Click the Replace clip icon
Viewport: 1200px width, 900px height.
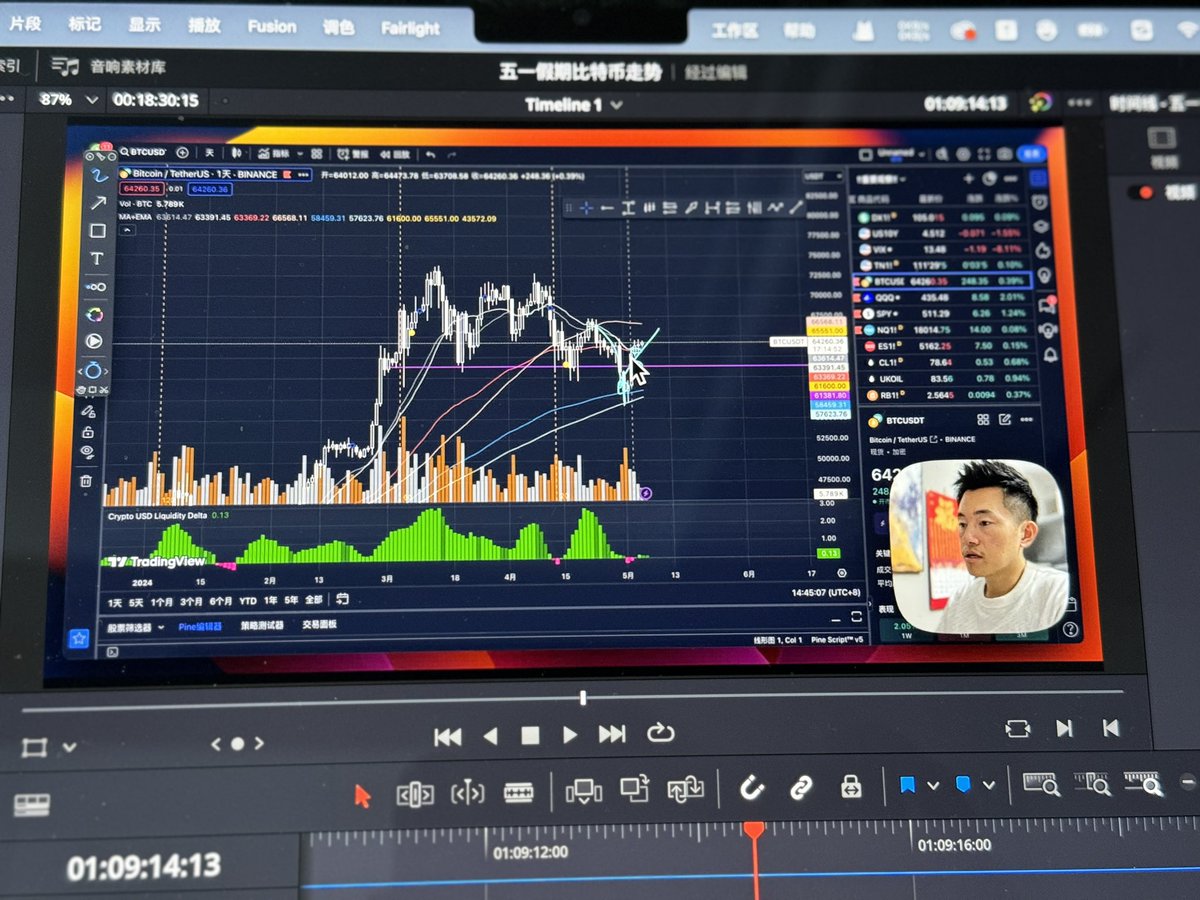tap(686, 790)
